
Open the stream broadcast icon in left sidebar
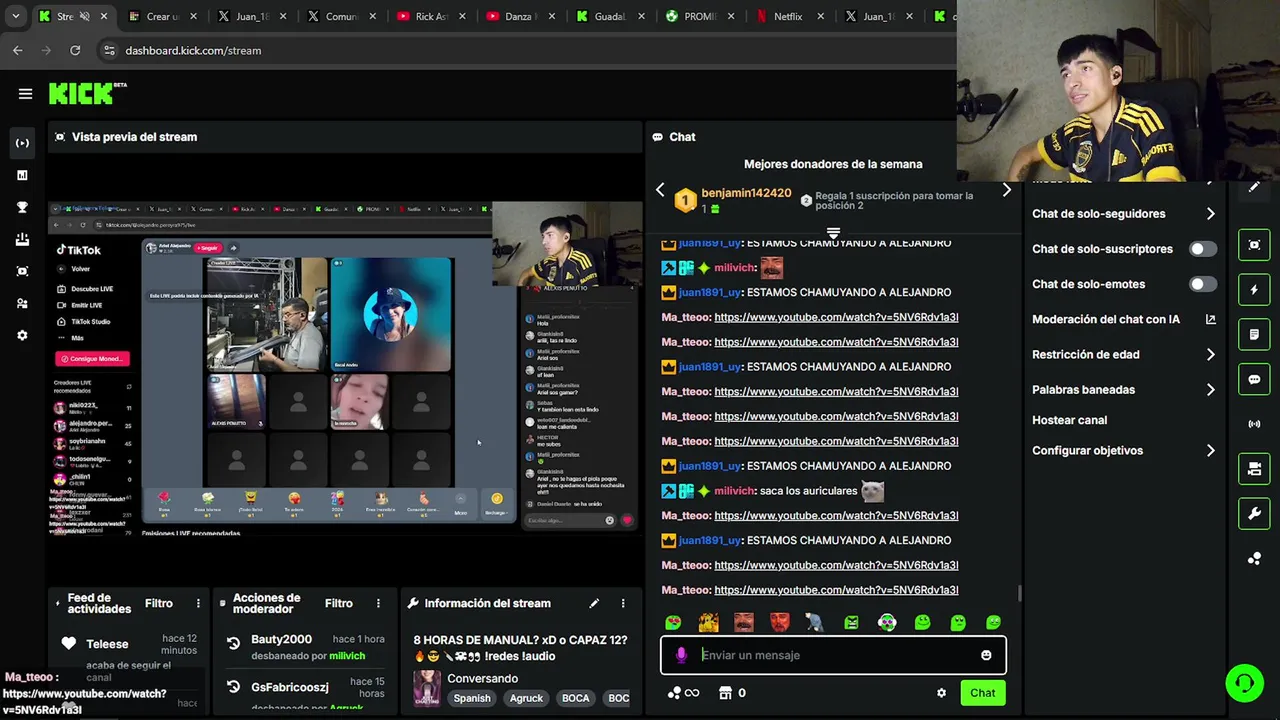click(x=22, y=143)
